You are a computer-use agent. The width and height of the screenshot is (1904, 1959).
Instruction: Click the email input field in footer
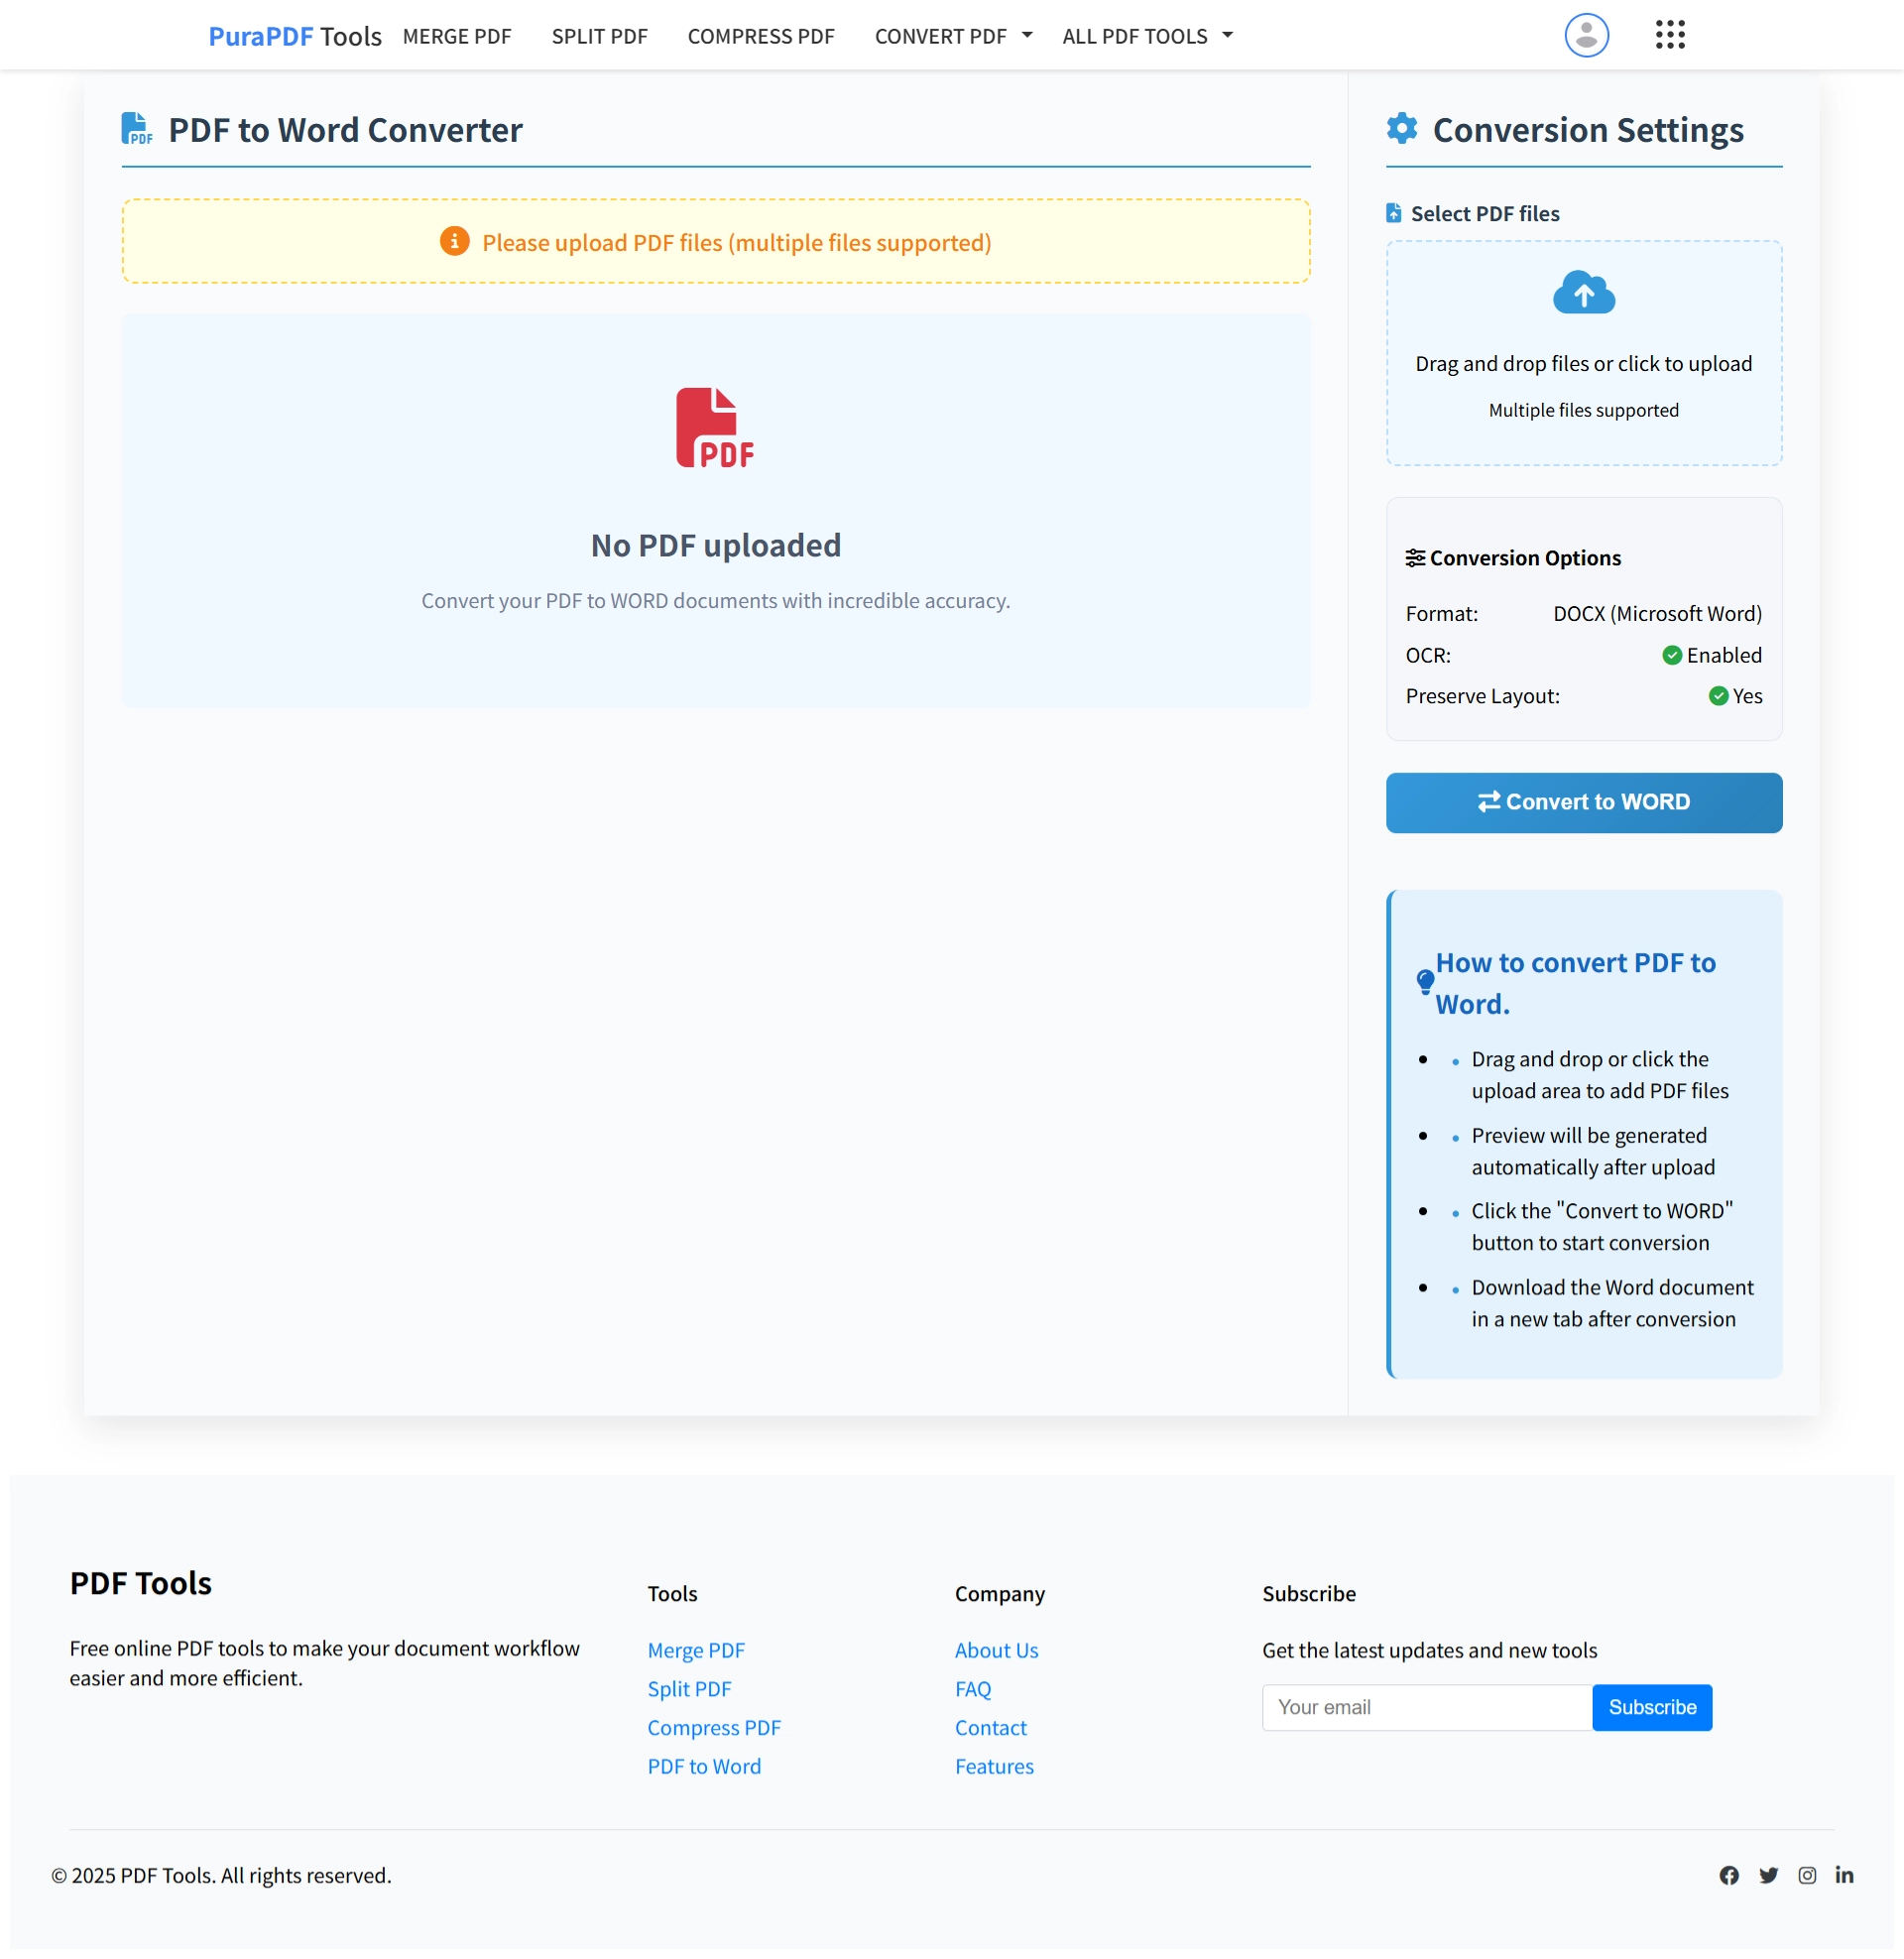pyautogui.click(x=1427, y=1707)
